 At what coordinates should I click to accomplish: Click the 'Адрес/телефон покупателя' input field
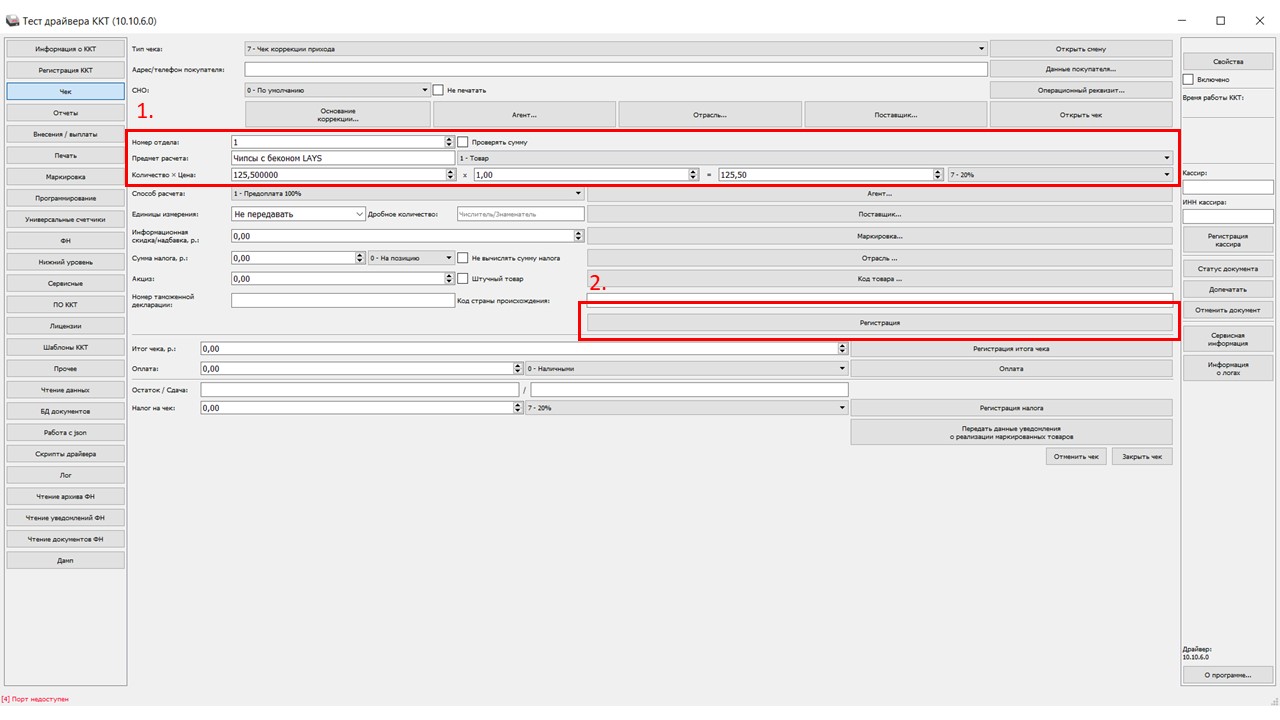coord(615,69)
